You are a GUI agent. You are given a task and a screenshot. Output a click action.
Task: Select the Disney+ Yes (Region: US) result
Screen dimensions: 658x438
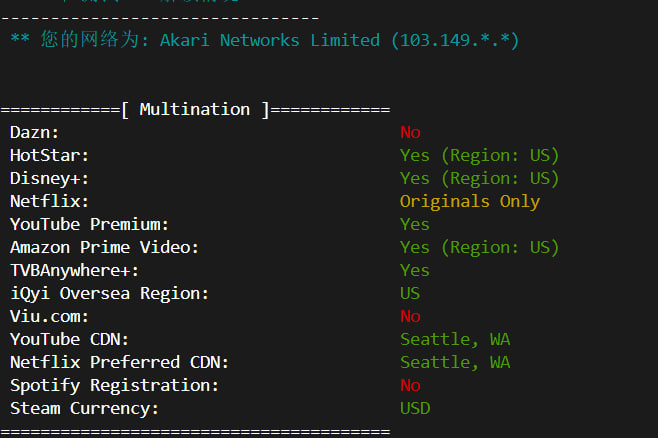click(479, 178)
